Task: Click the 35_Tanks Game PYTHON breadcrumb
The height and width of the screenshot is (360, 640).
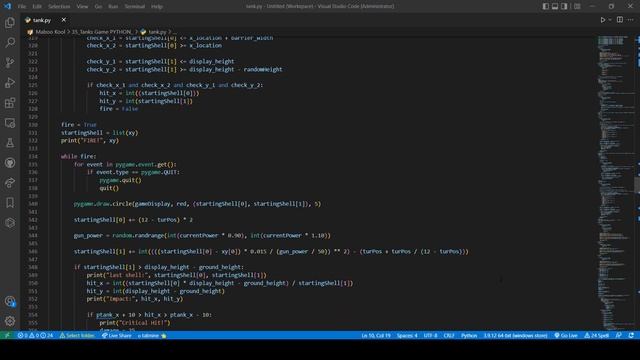Action: (102, 32)
